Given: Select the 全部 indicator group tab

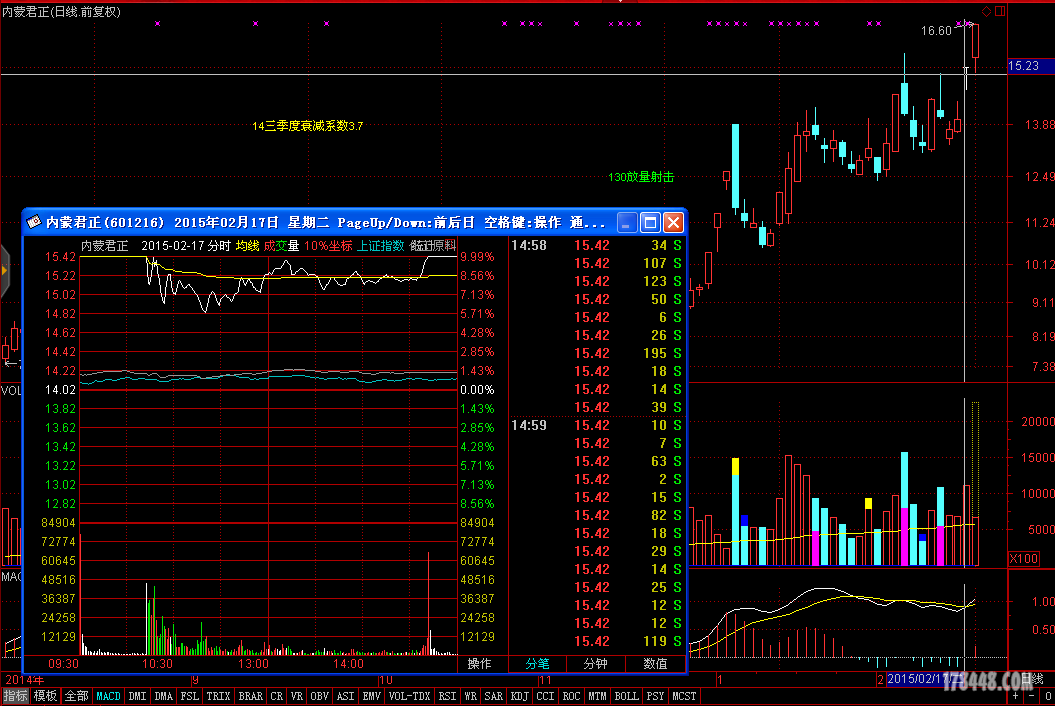Looking at the screenshot, I should pos(76,697).
